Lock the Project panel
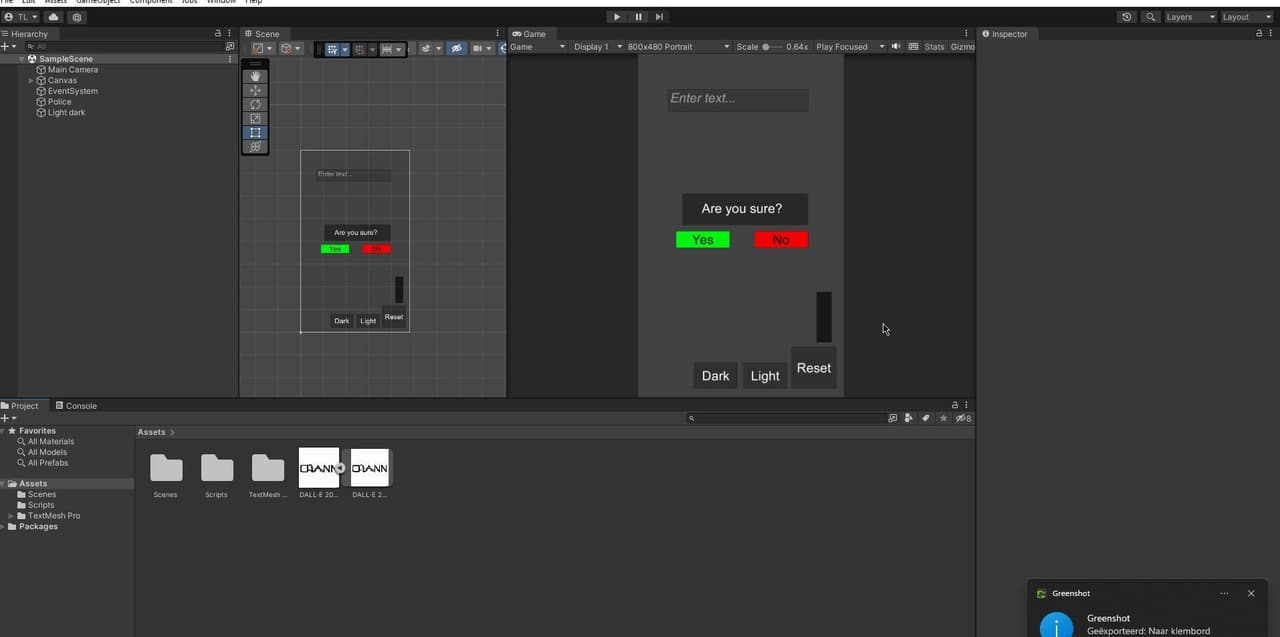 pos(955,405)
